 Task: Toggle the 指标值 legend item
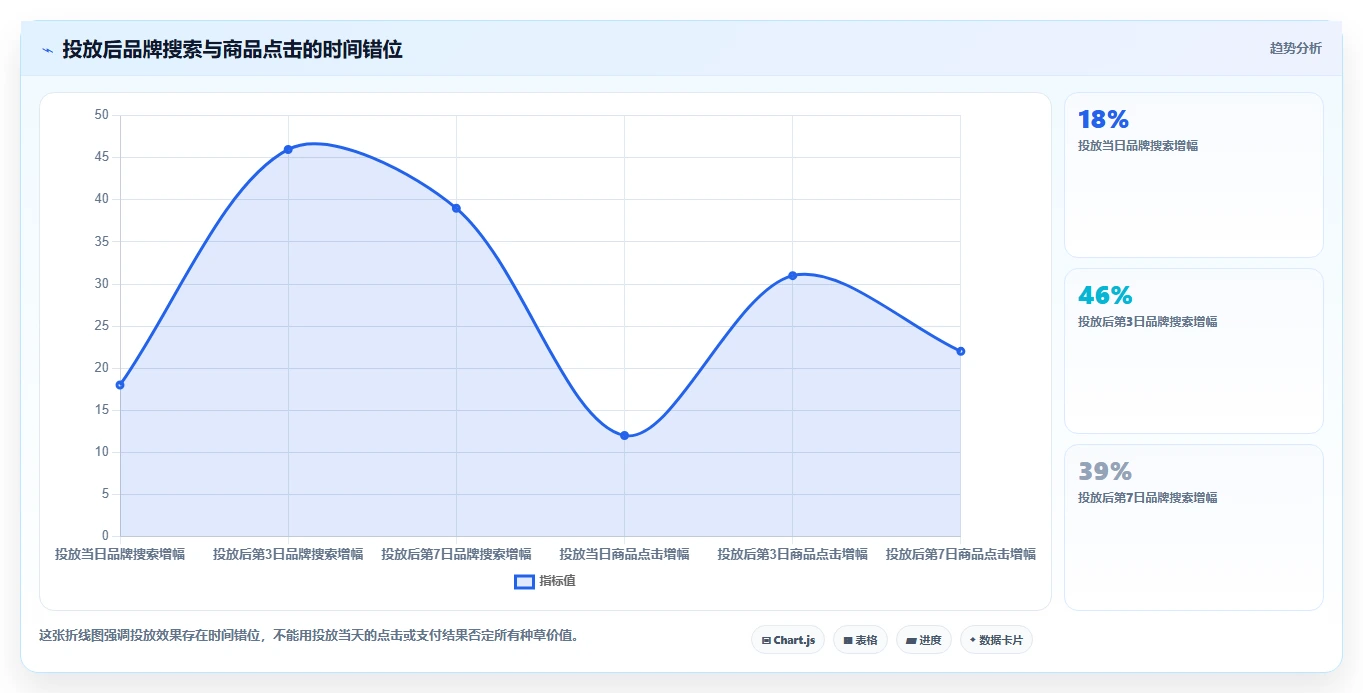(545, 581)
